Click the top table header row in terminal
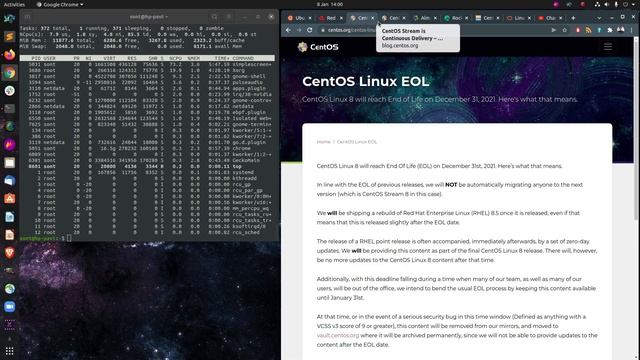Viewport: 640px width, 360px height. (147, 58)
